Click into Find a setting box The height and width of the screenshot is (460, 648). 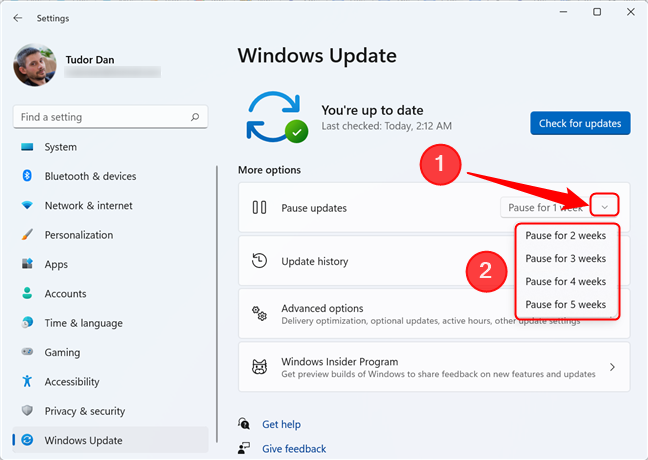click(x=110, y=117)
